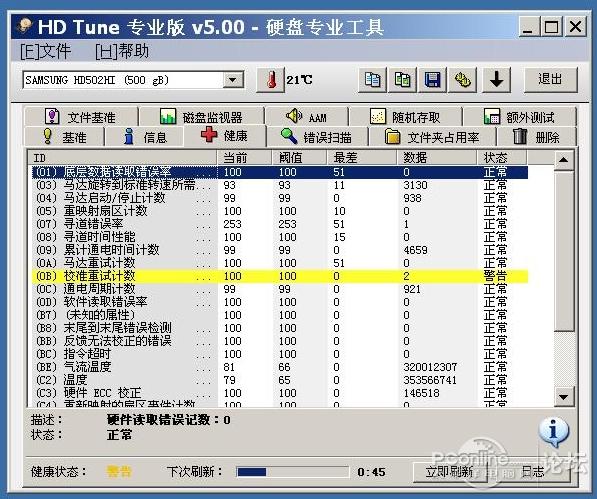
Task: Select the highlighted (0B) 校准重试计数 row
Action: click(280, 276)
